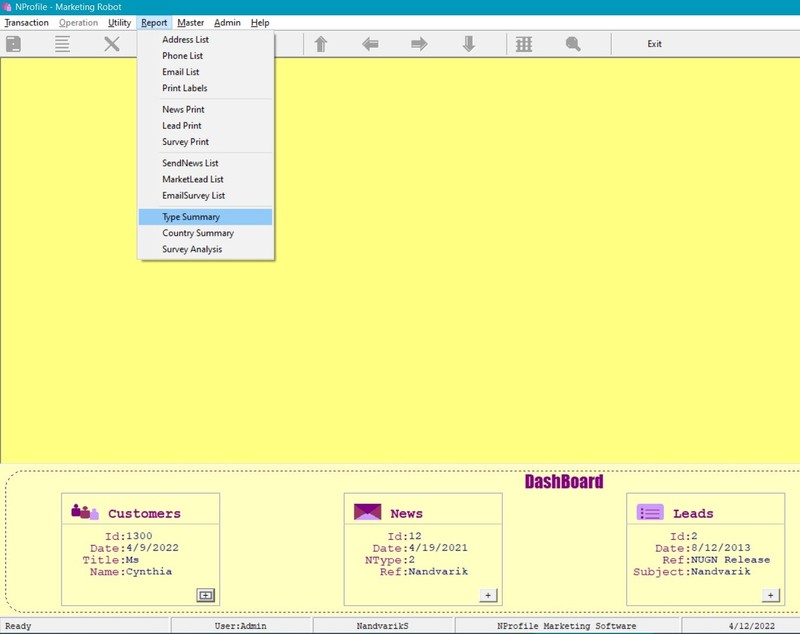Click the Leads list icon
Image resolution: width=800 pixels, height=634 pixels.
click(x=650, y=512)
